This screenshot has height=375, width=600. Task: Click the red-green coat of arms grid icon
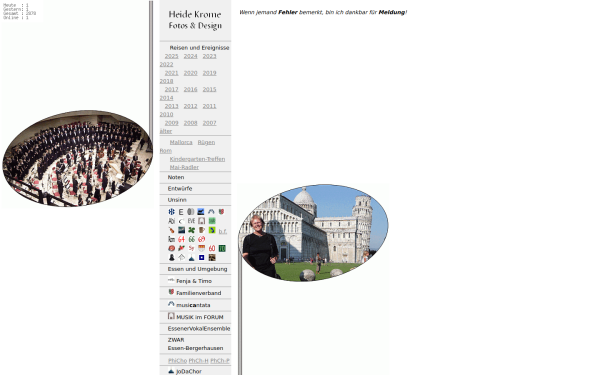(x=221, y=212)
